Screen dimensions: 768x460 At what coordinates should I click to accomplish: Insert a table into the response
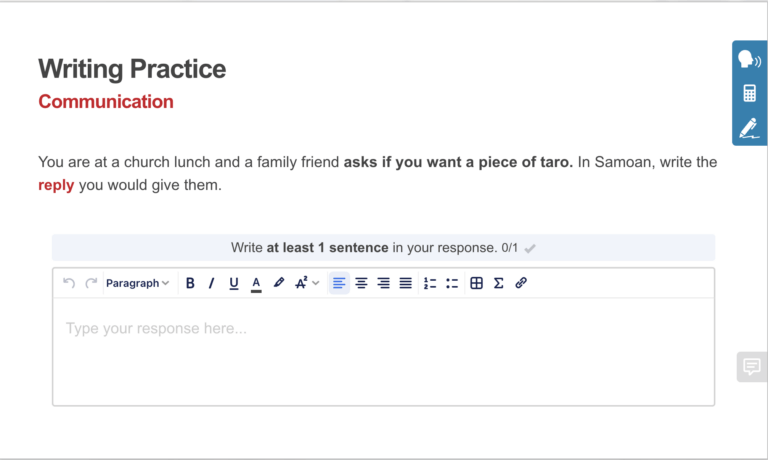[x=476, y=283]
